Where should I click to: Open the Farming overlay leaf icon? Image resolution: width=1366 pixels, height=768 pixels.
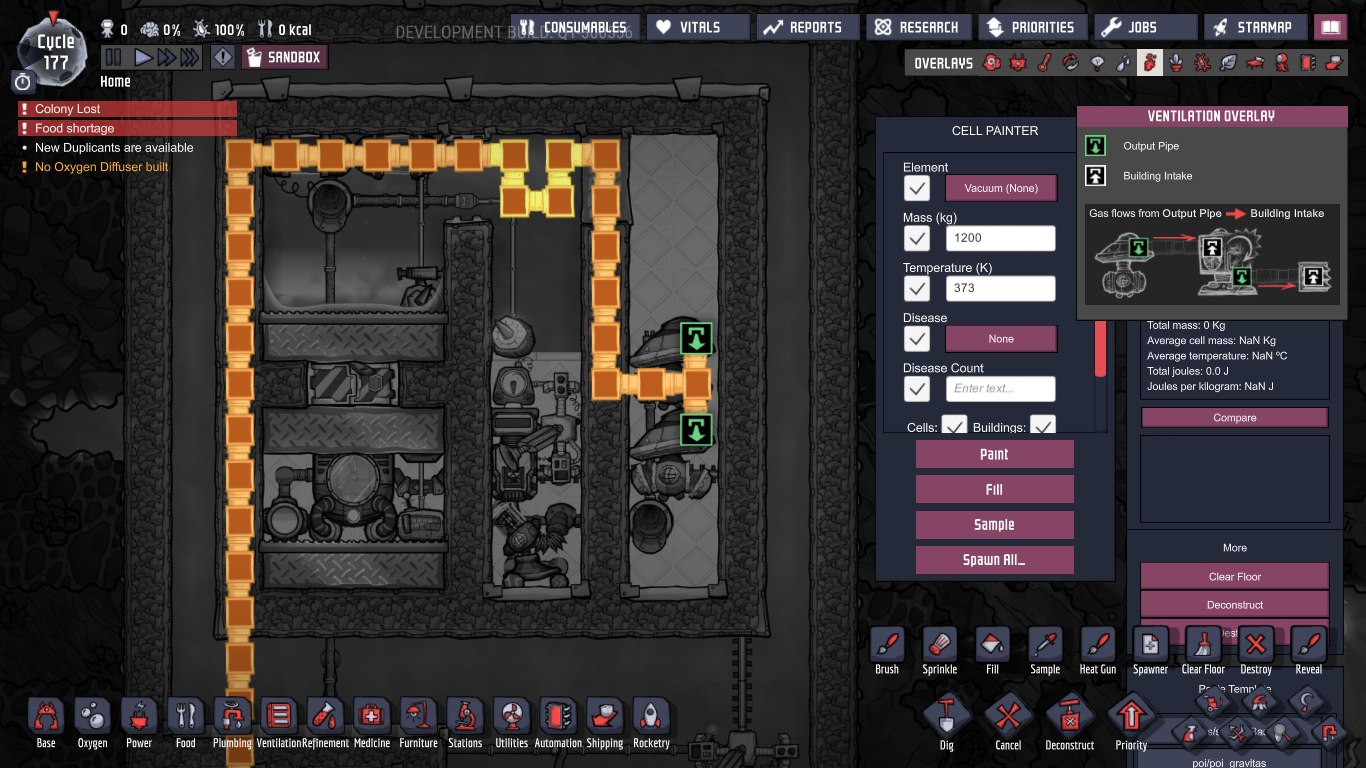pyautogui.click(x=1229, y=63)
